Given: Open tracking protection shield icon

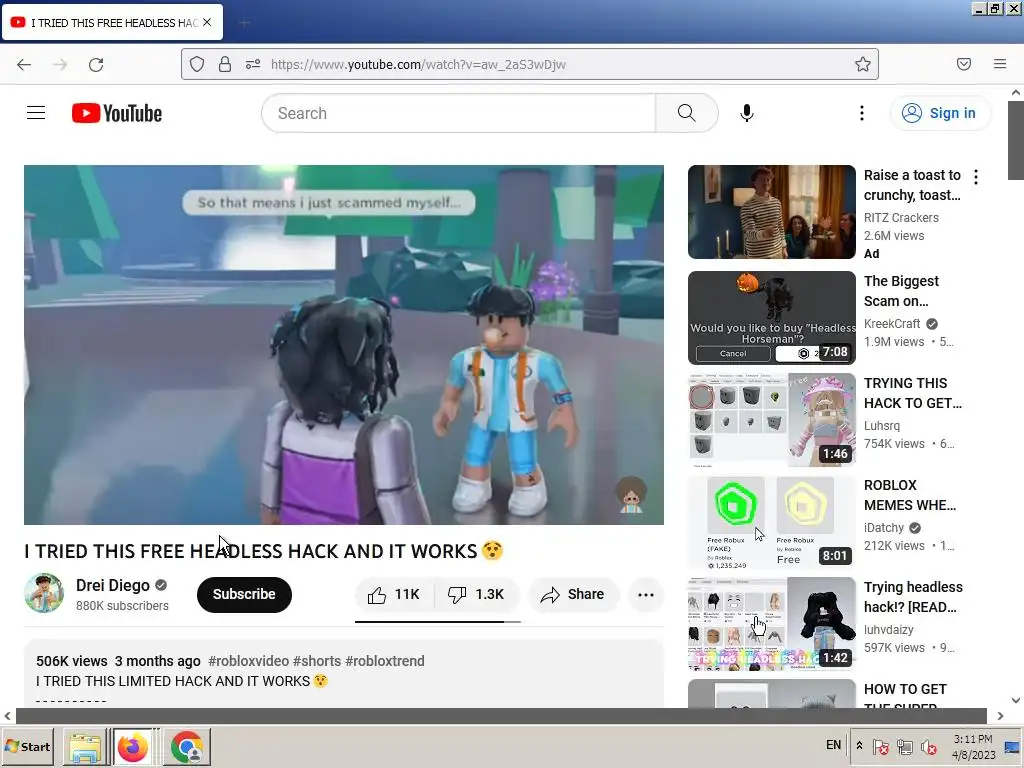Looking at the screenshot, I should (197, 64).
